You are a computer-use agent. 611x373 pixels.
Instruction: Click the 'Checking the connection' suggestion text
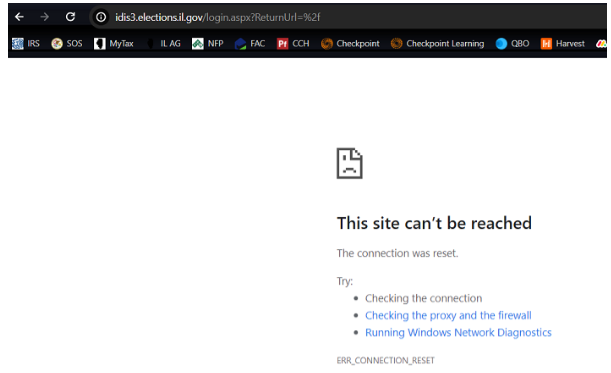[x=424, y=298]
